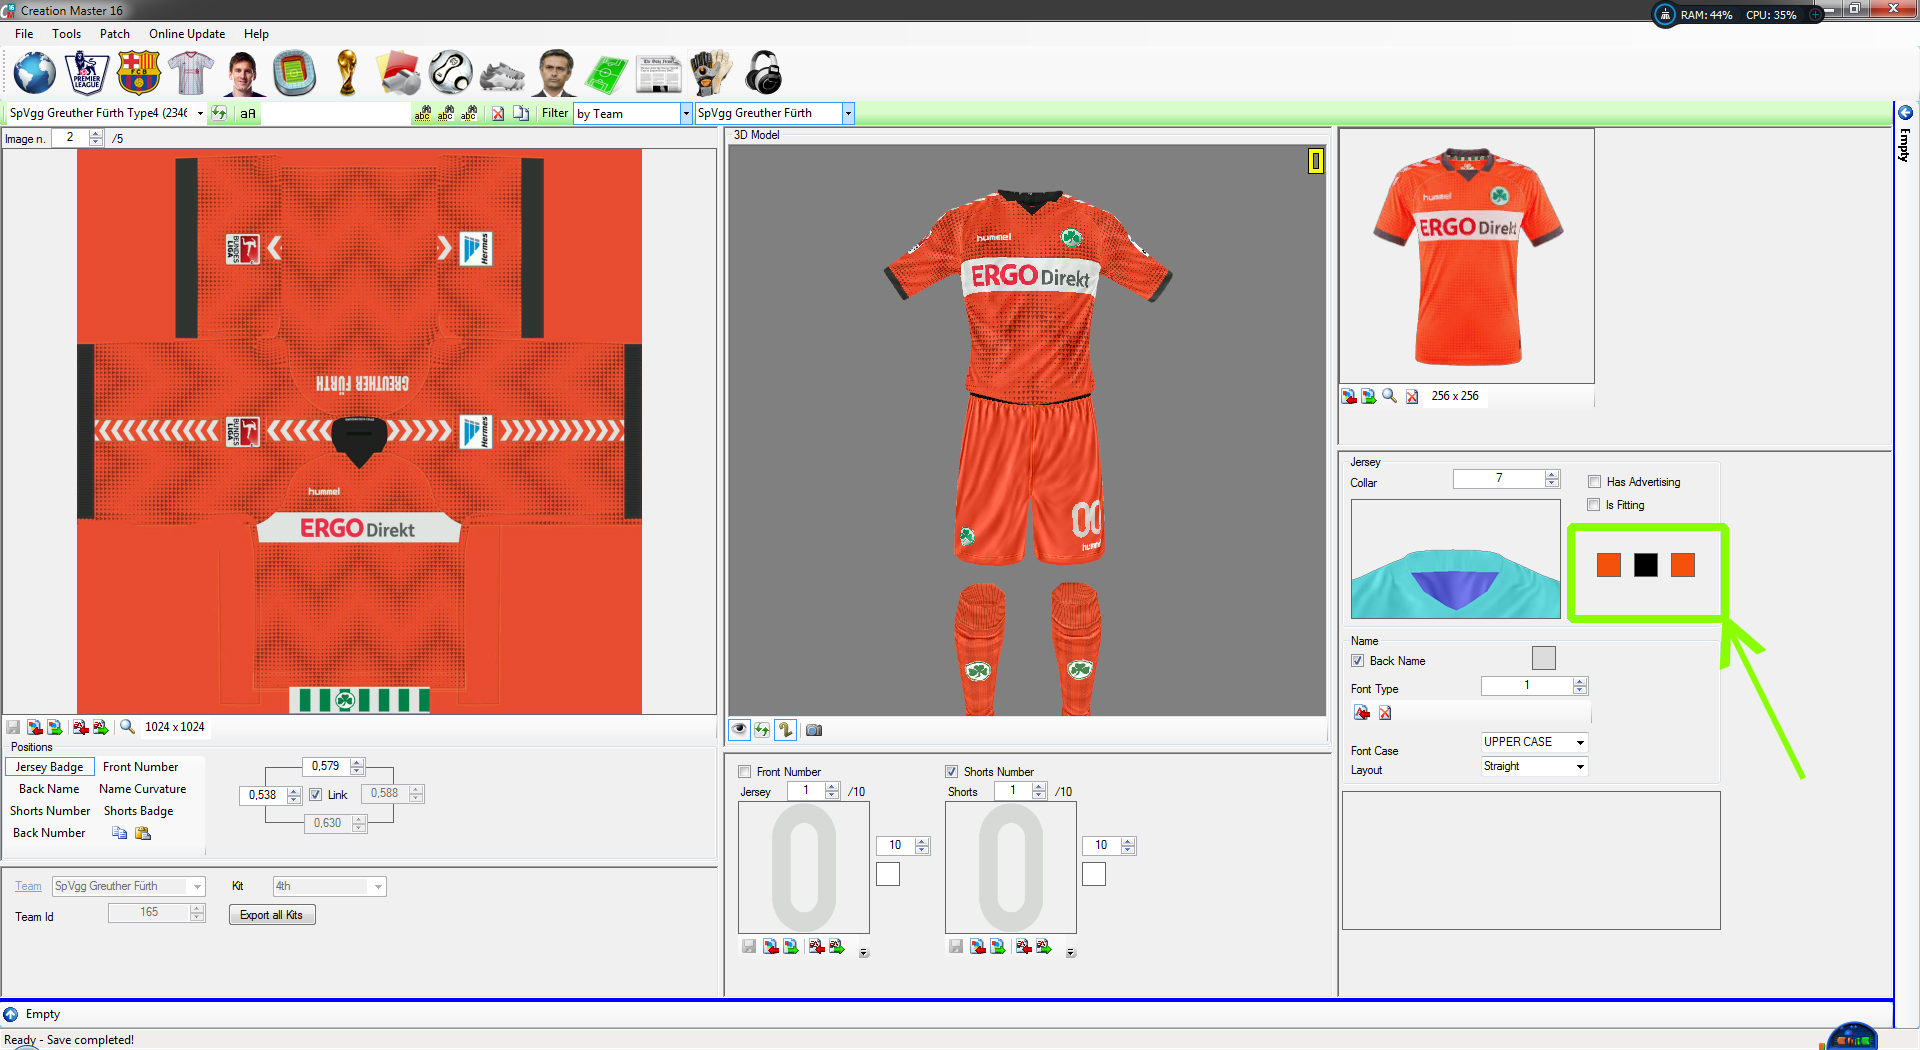The height and width of the screenshot is (1050, 1920).
Task: Open the World Cup trophy tournament icon
Action: pyautogui.click(x=347, y=73)
